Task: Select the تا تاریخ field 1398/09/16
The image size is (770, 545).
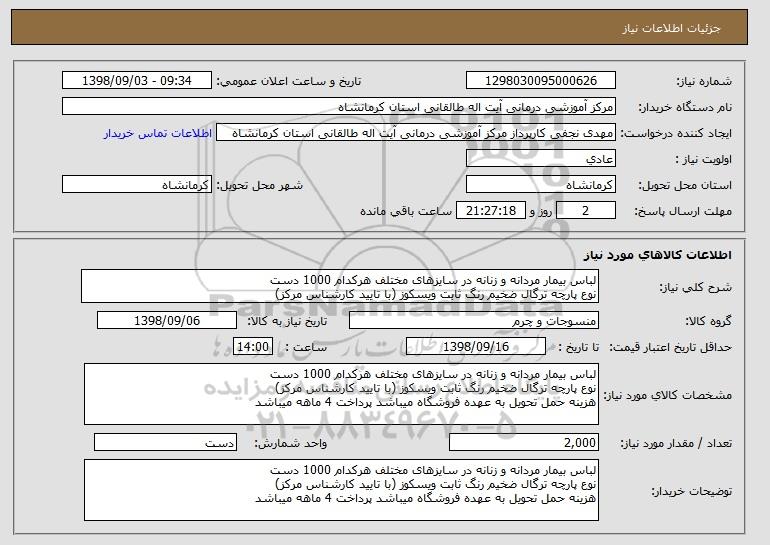Action: 476,347
